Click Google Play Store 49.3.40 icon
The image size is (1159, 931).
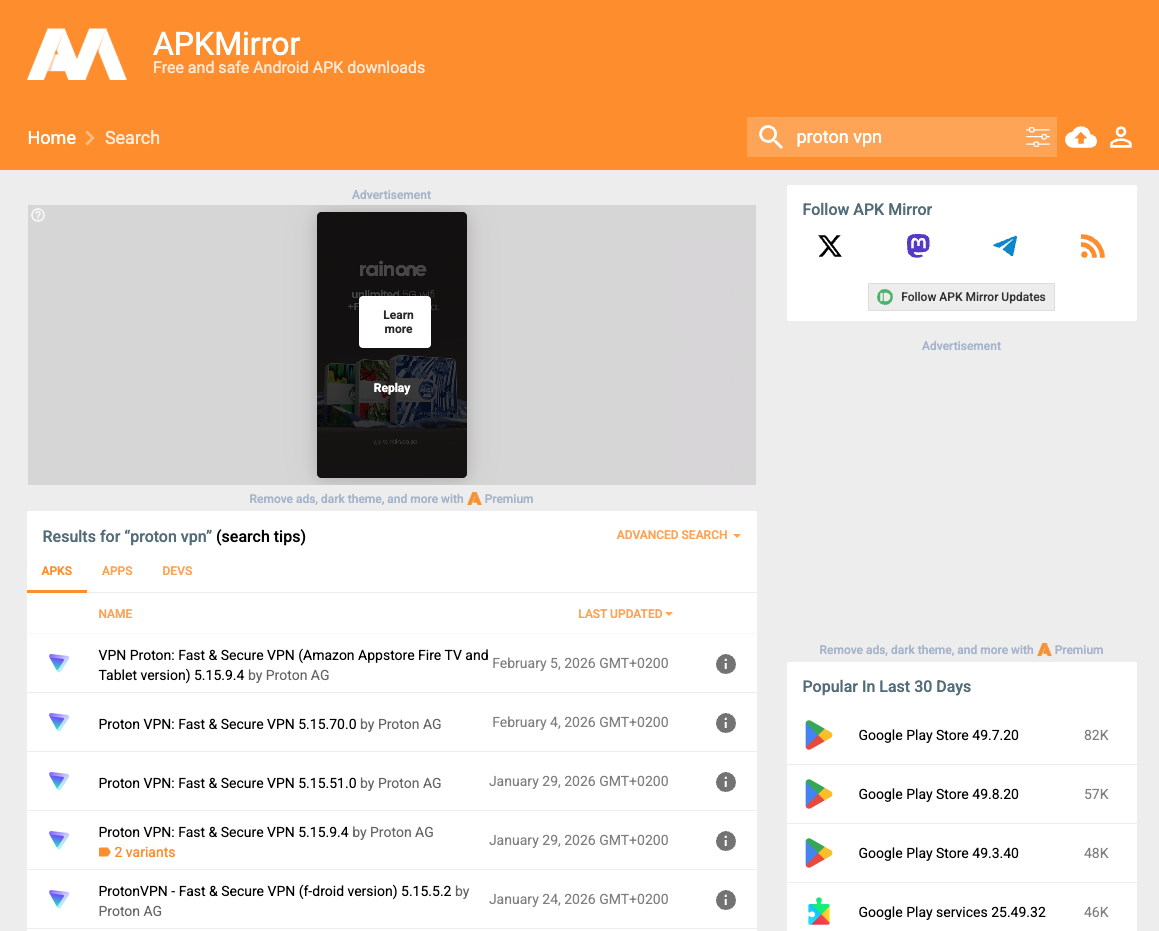click(818, 853)
